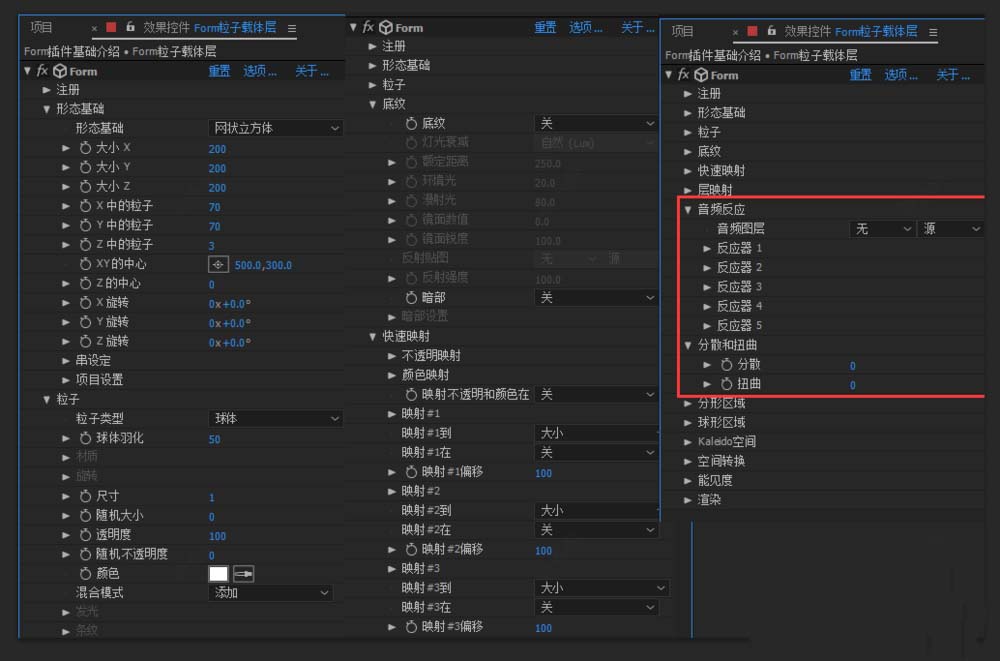This screenshot has width=1000, height=661.
Task: Click the XY的中心 crosshair point picker
Action: (217, 265)
